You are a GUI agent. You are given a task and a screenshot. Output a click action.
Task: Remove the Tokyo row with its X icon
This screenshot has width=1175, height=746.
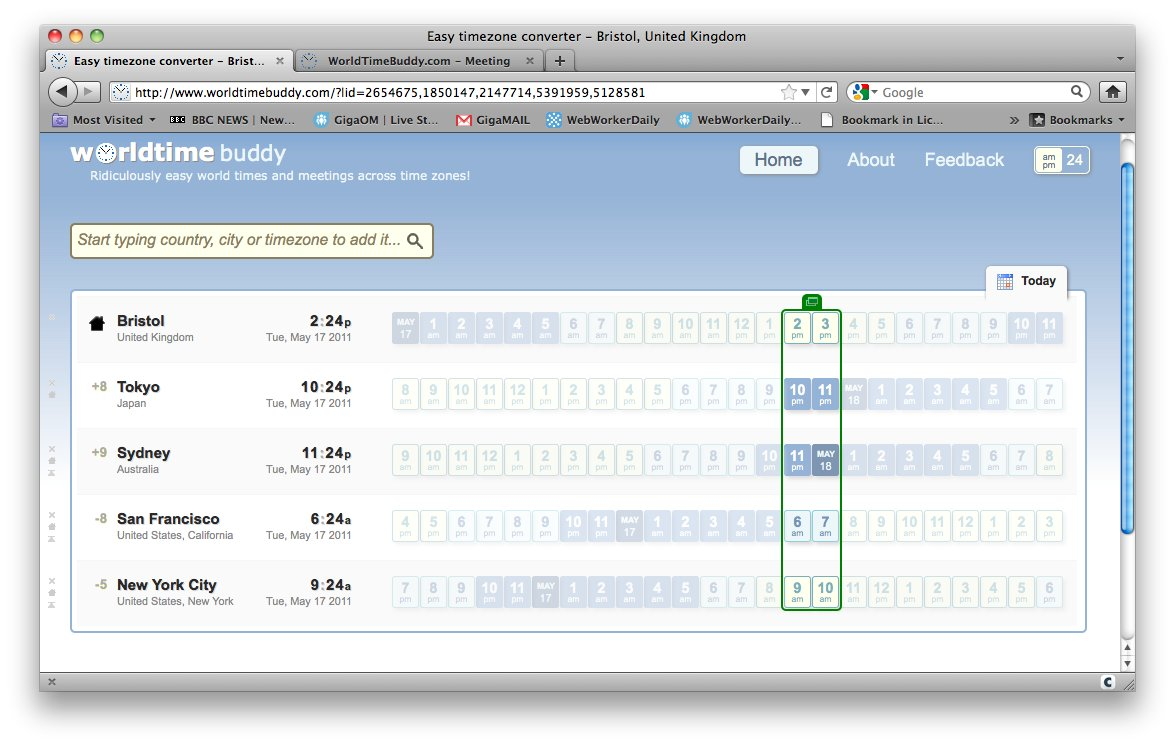pyautogui.click(x=52, y=383)
